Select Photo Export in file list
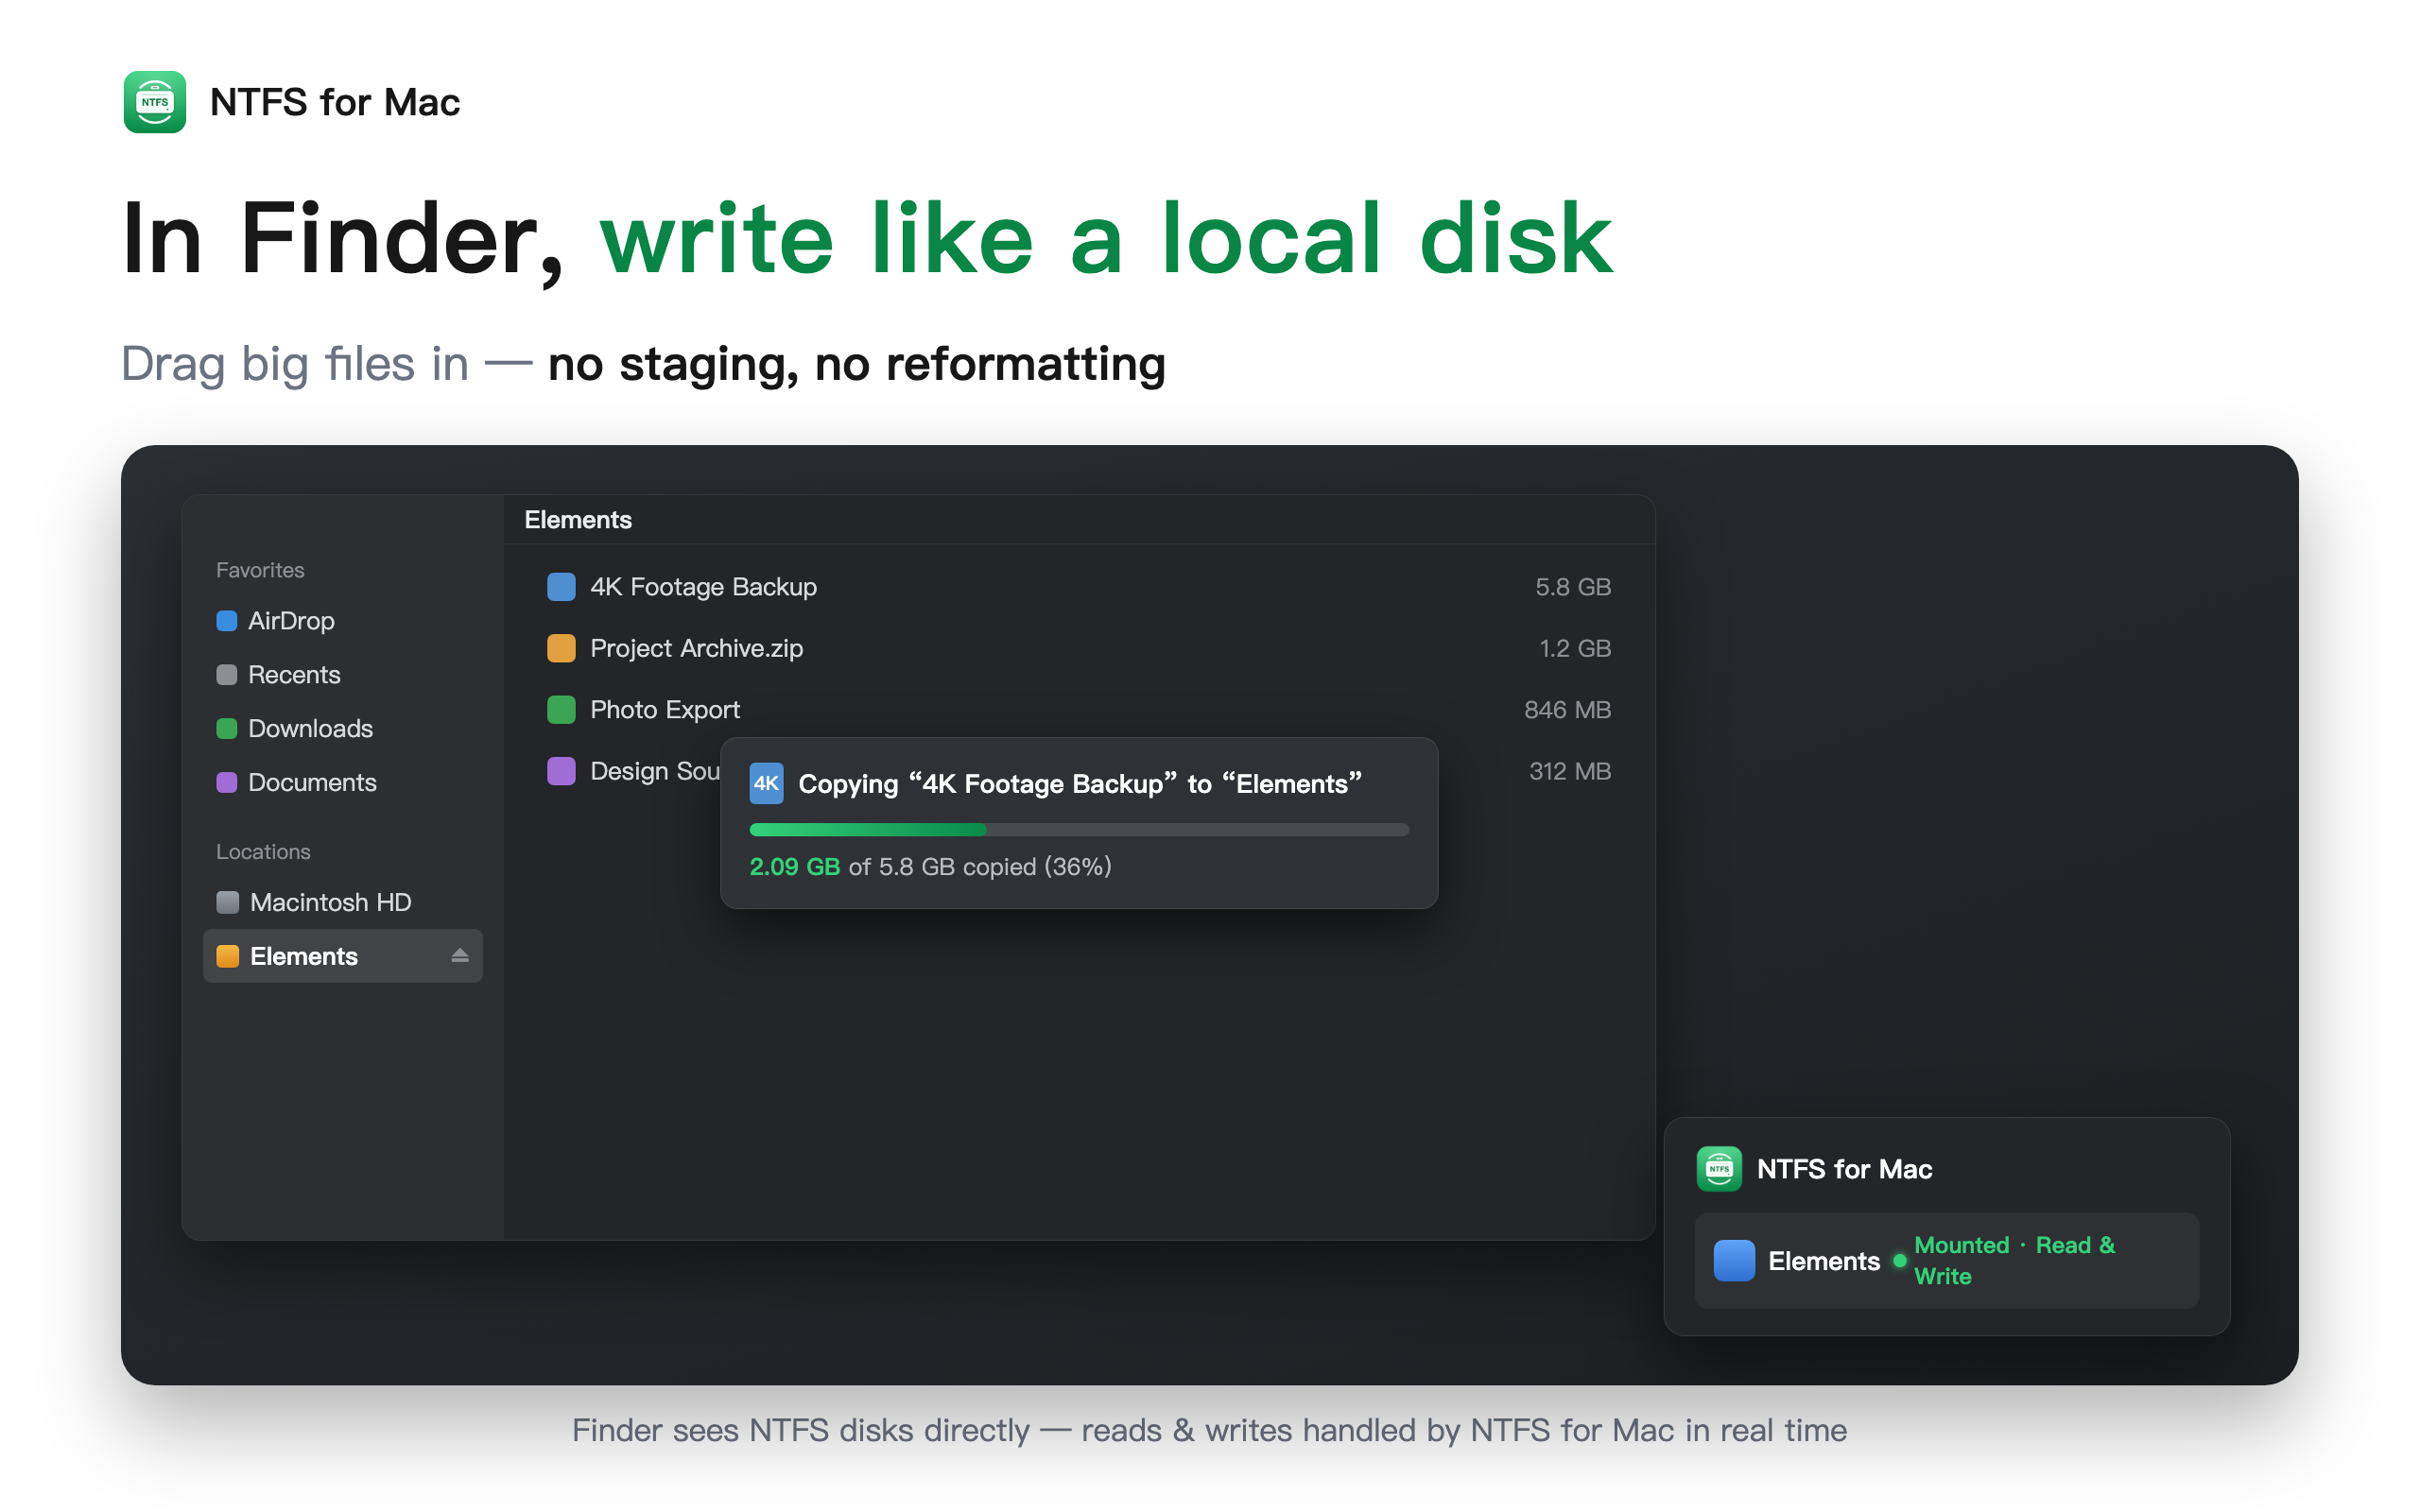 pos(1079,710)
